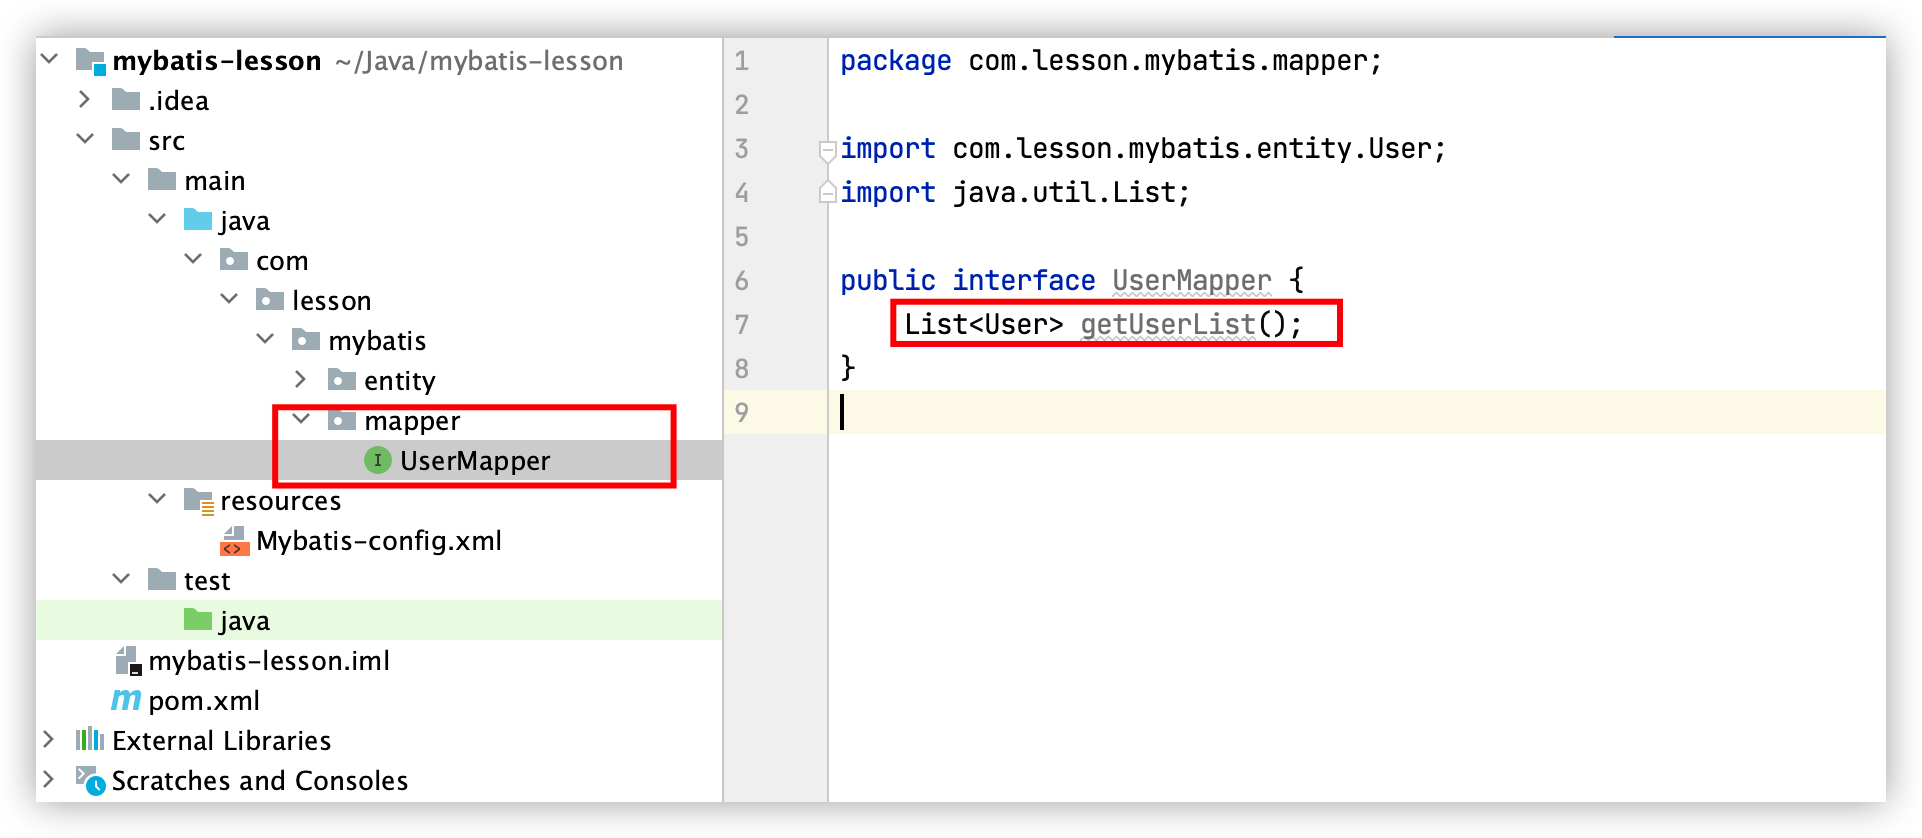Click the getUserList method name

[1168, 325]
